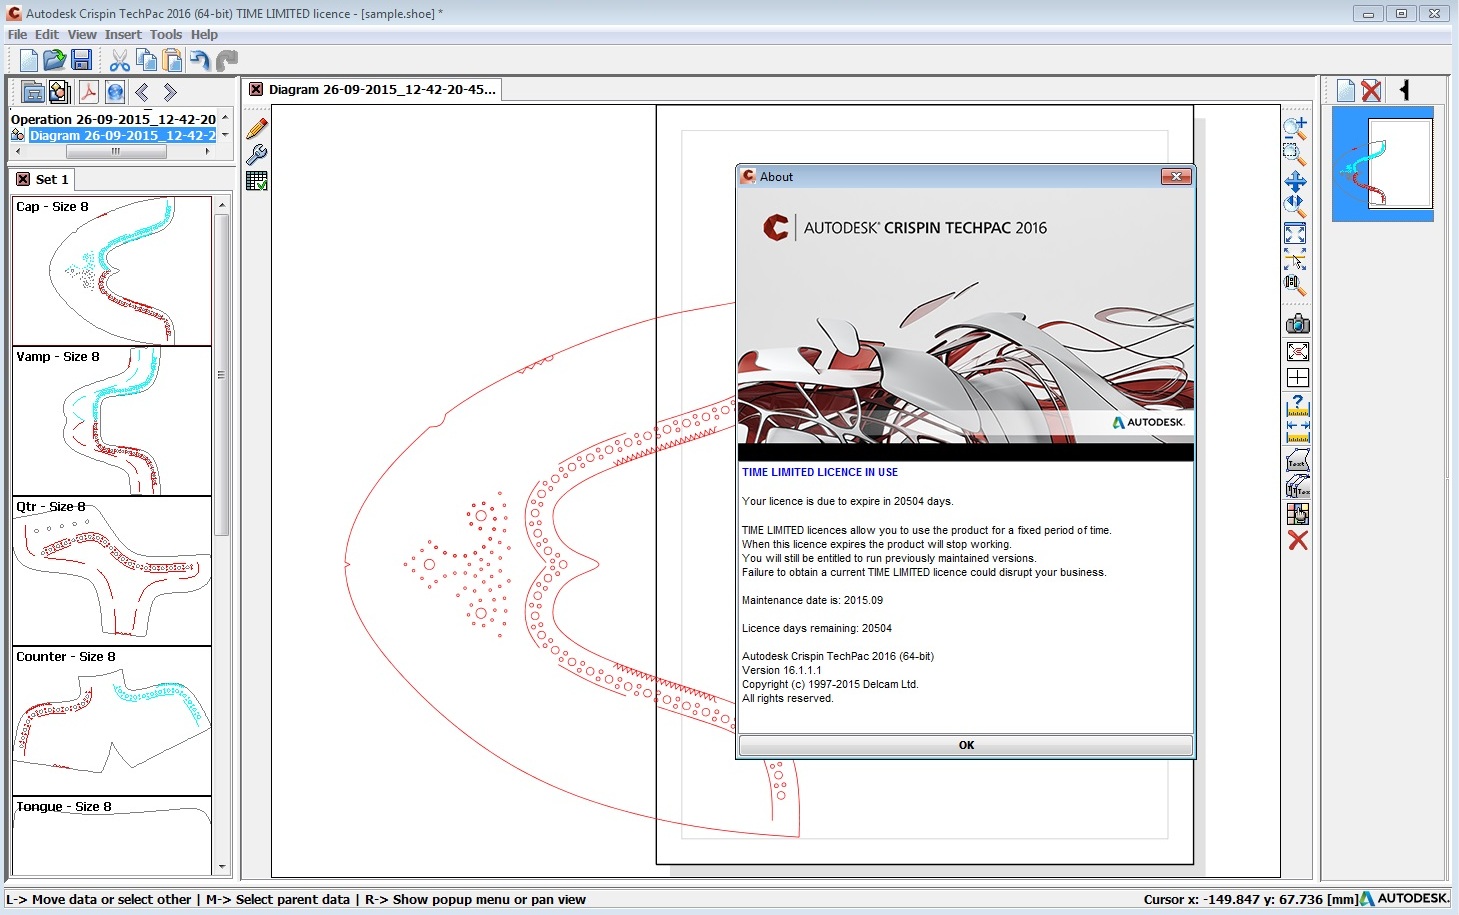
Task: Select the pan four-arrow tool
Action: [x=1295, y=181]
